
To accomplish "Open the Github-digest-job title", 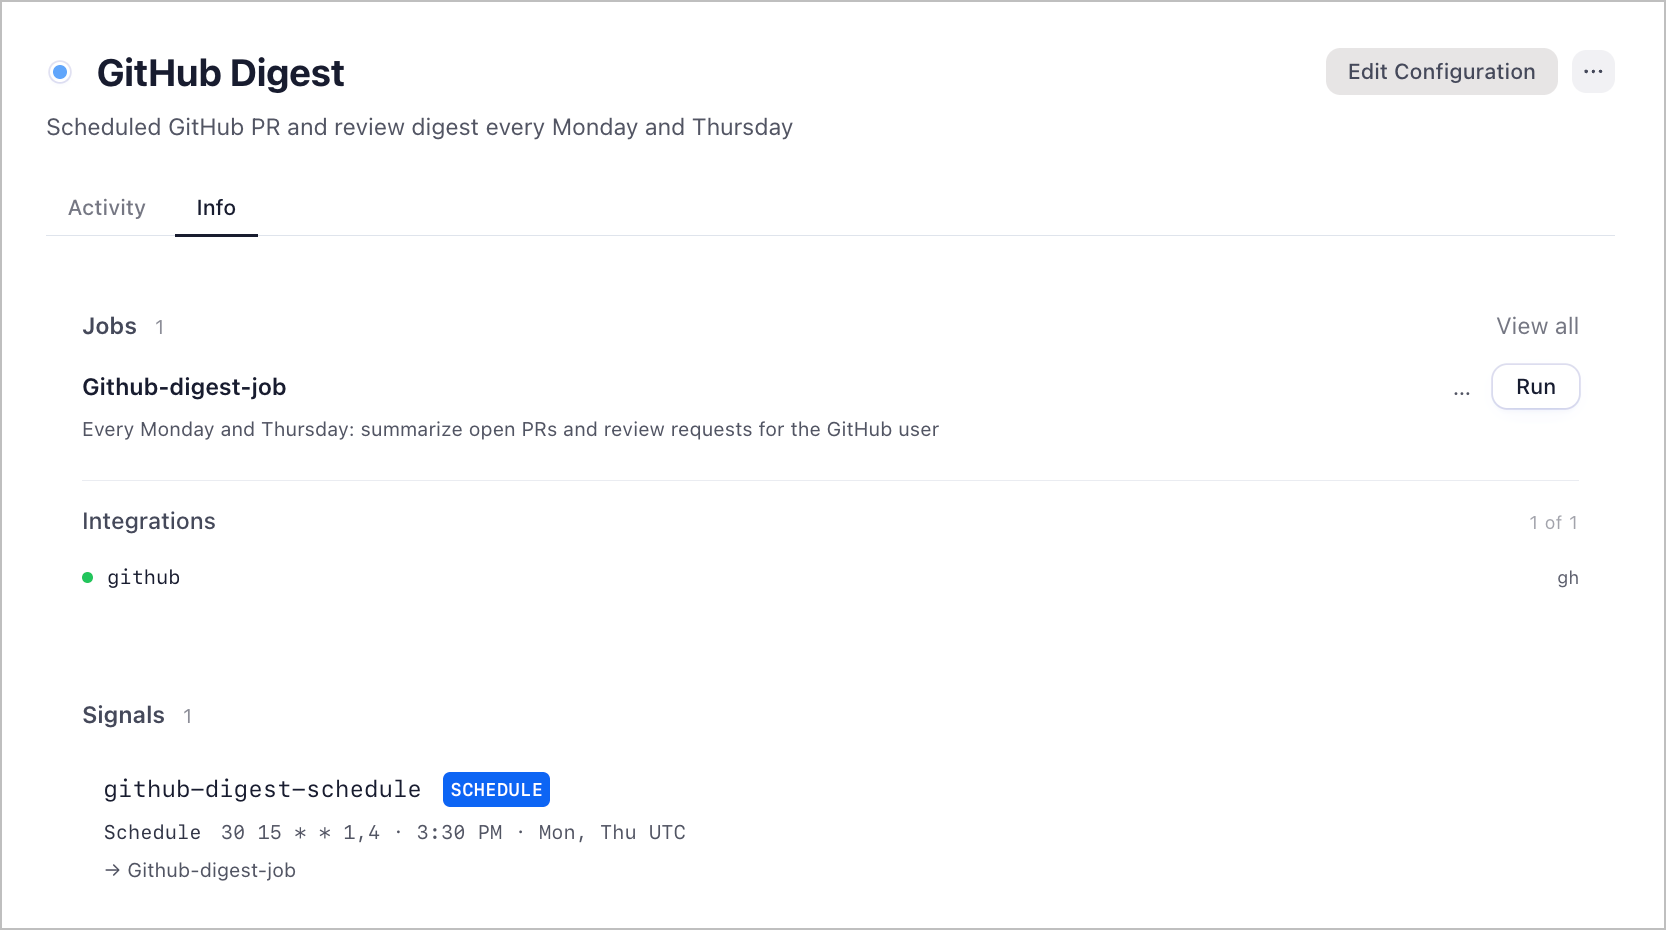I will coord(184,387).
